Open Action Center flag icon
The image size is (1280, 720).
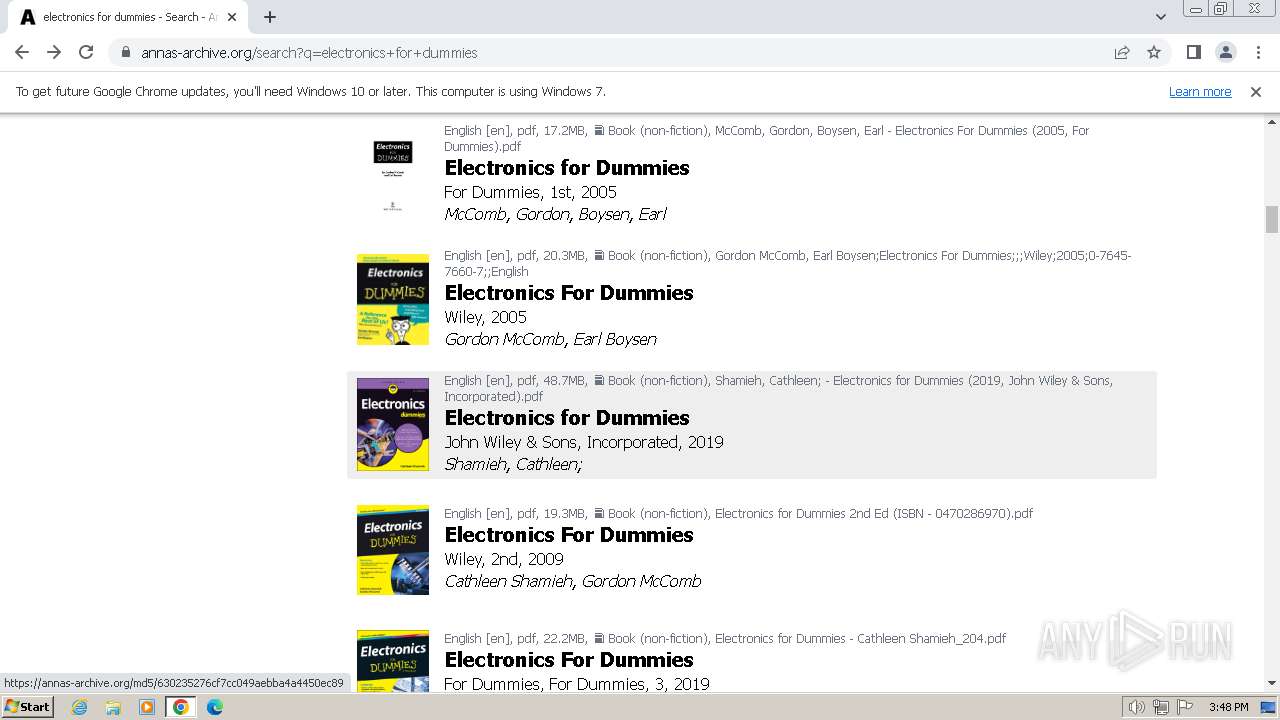pos(1185,707)
